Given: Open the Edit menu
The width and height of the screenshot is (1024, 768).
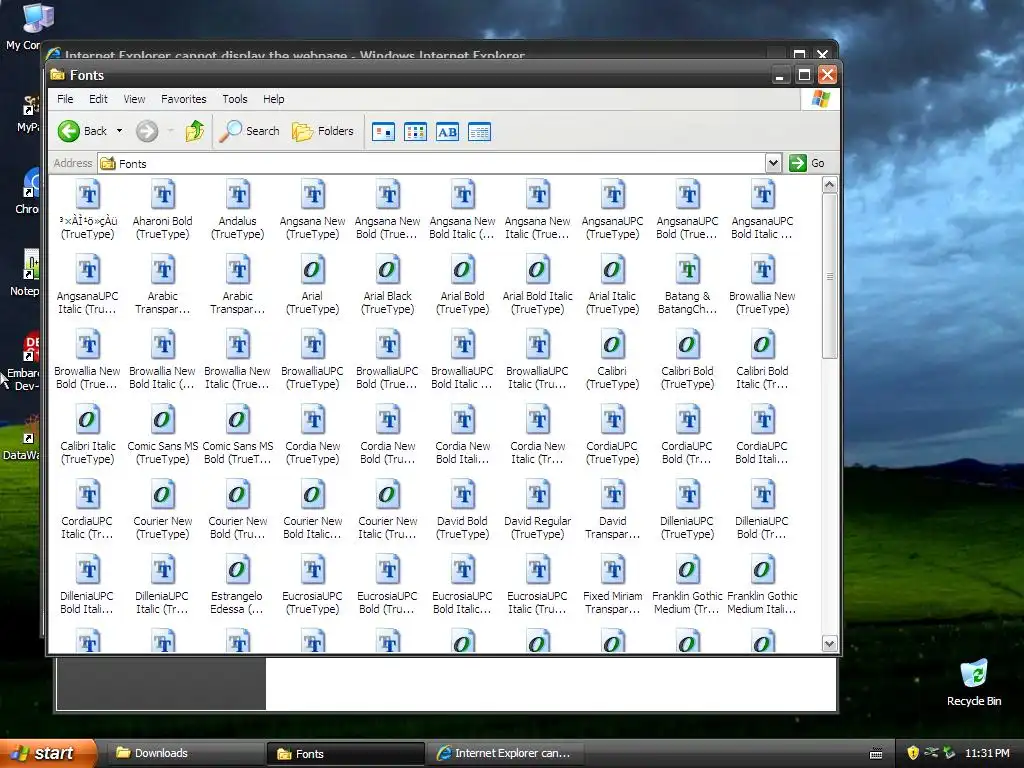Looking at the screenshot, I should (x=99, y=99).
